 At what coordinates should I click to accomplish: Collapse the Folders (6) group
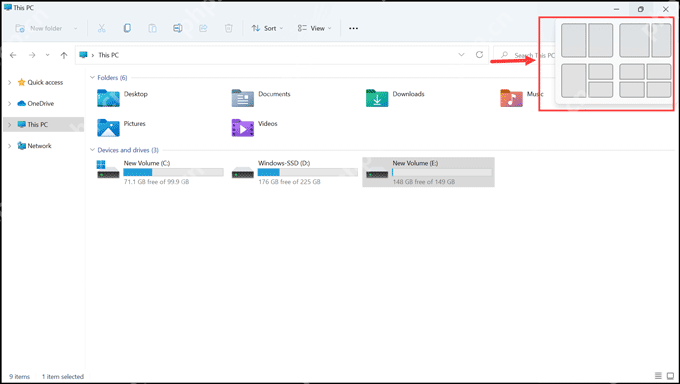tap(92, 78)
